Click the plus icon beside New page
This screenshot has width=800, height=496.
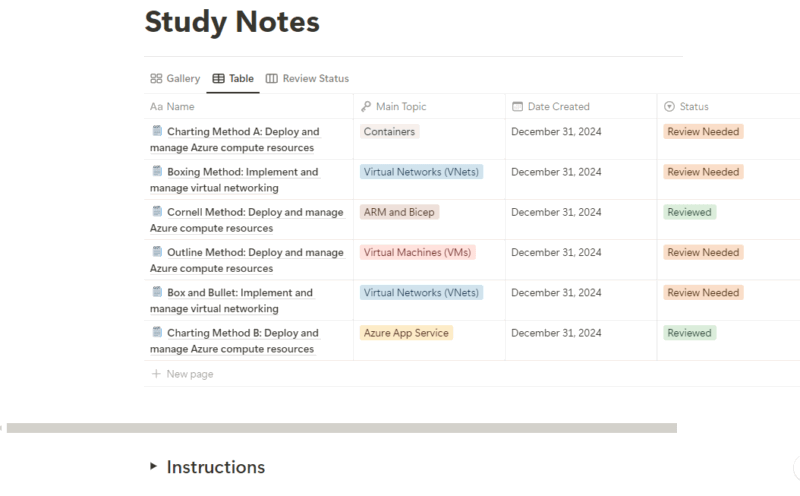pyautogui.click(x=156, y=374)
